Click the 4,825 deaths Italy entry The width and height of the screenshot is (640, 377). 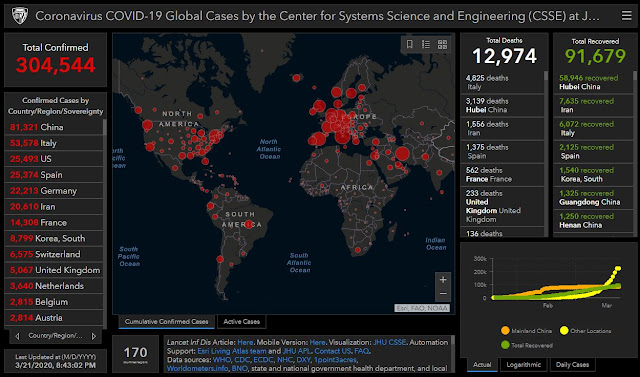pos(502,82)
